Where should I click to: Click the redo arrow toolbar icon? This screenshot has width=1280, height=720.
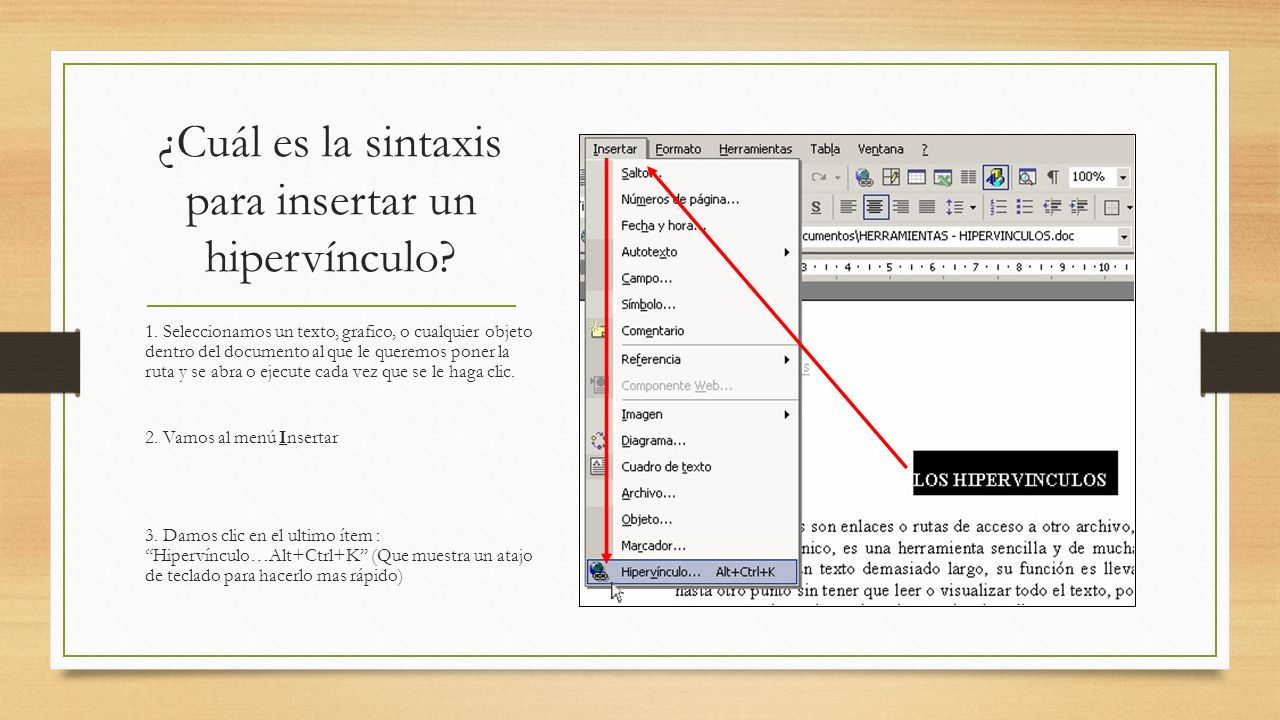tap(818, 177)
